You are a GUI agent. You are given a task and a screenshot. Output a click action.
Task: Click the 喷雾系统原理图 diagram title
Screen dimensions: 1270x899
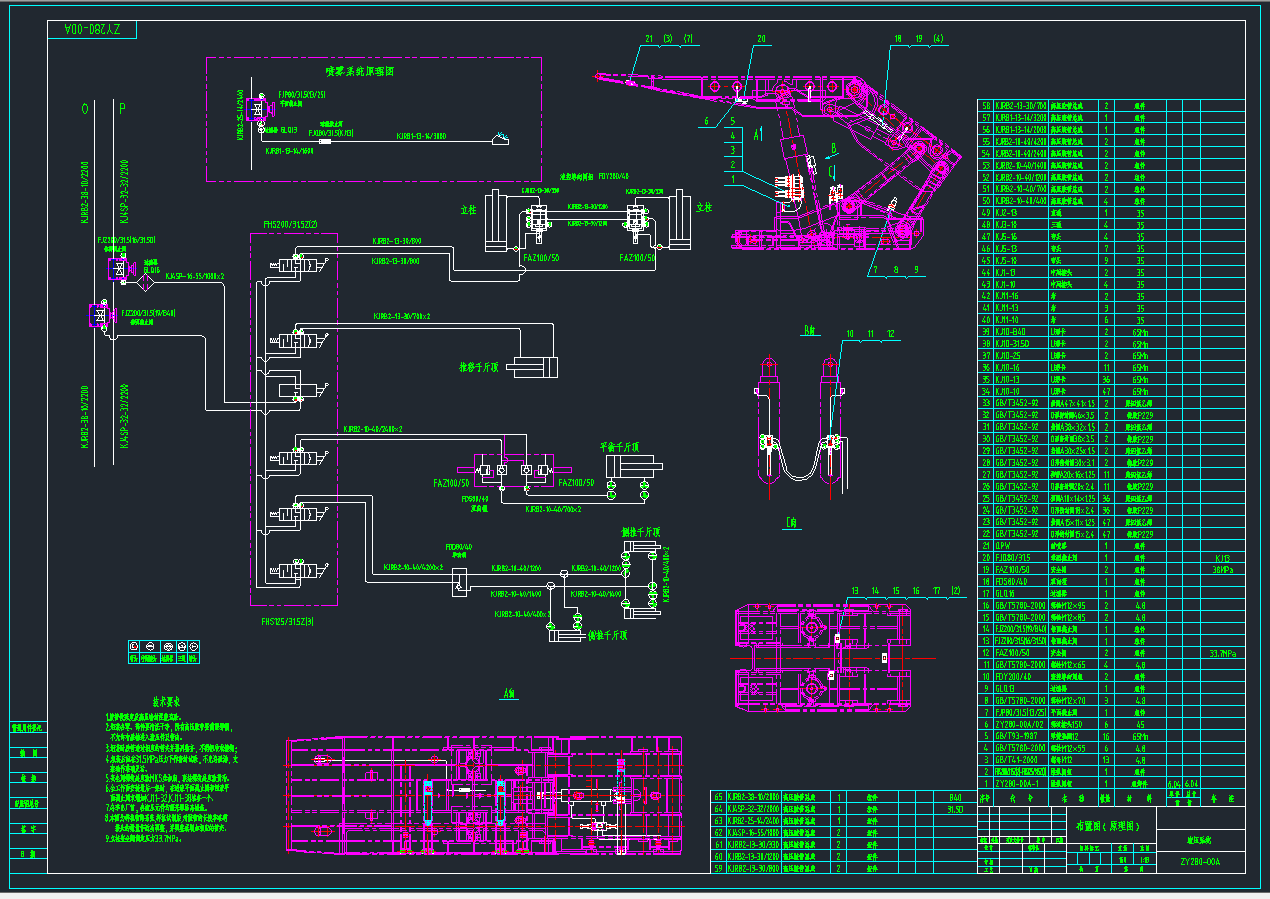click(x=359, y=72)
